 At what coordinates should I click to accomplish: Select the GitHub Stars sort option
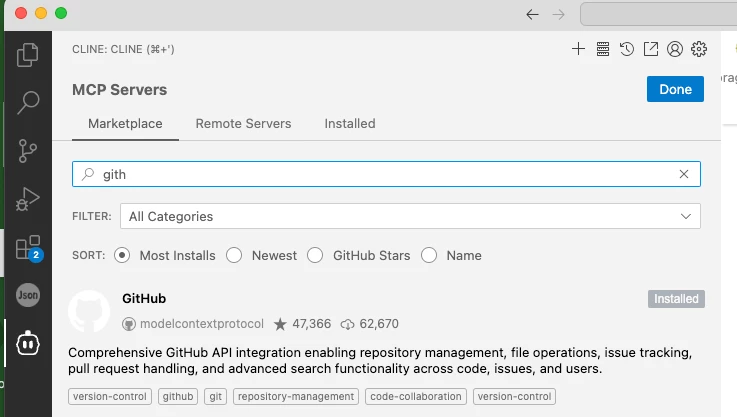(x=314, y=255)
